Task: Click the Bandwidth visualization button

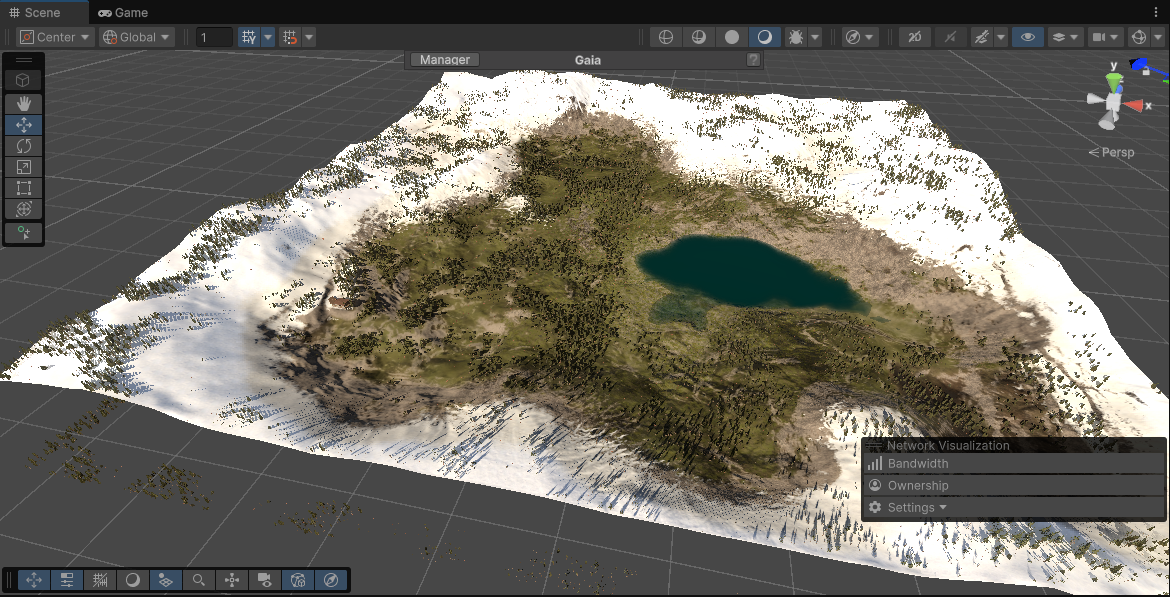Action: 917,464
